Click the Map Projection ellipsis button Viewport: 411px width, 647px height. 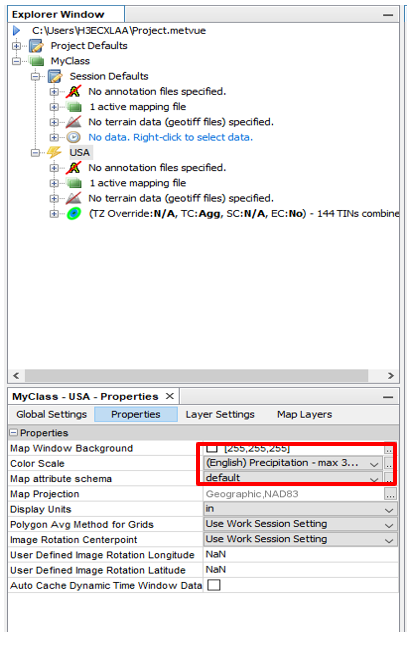pos(390,494)
